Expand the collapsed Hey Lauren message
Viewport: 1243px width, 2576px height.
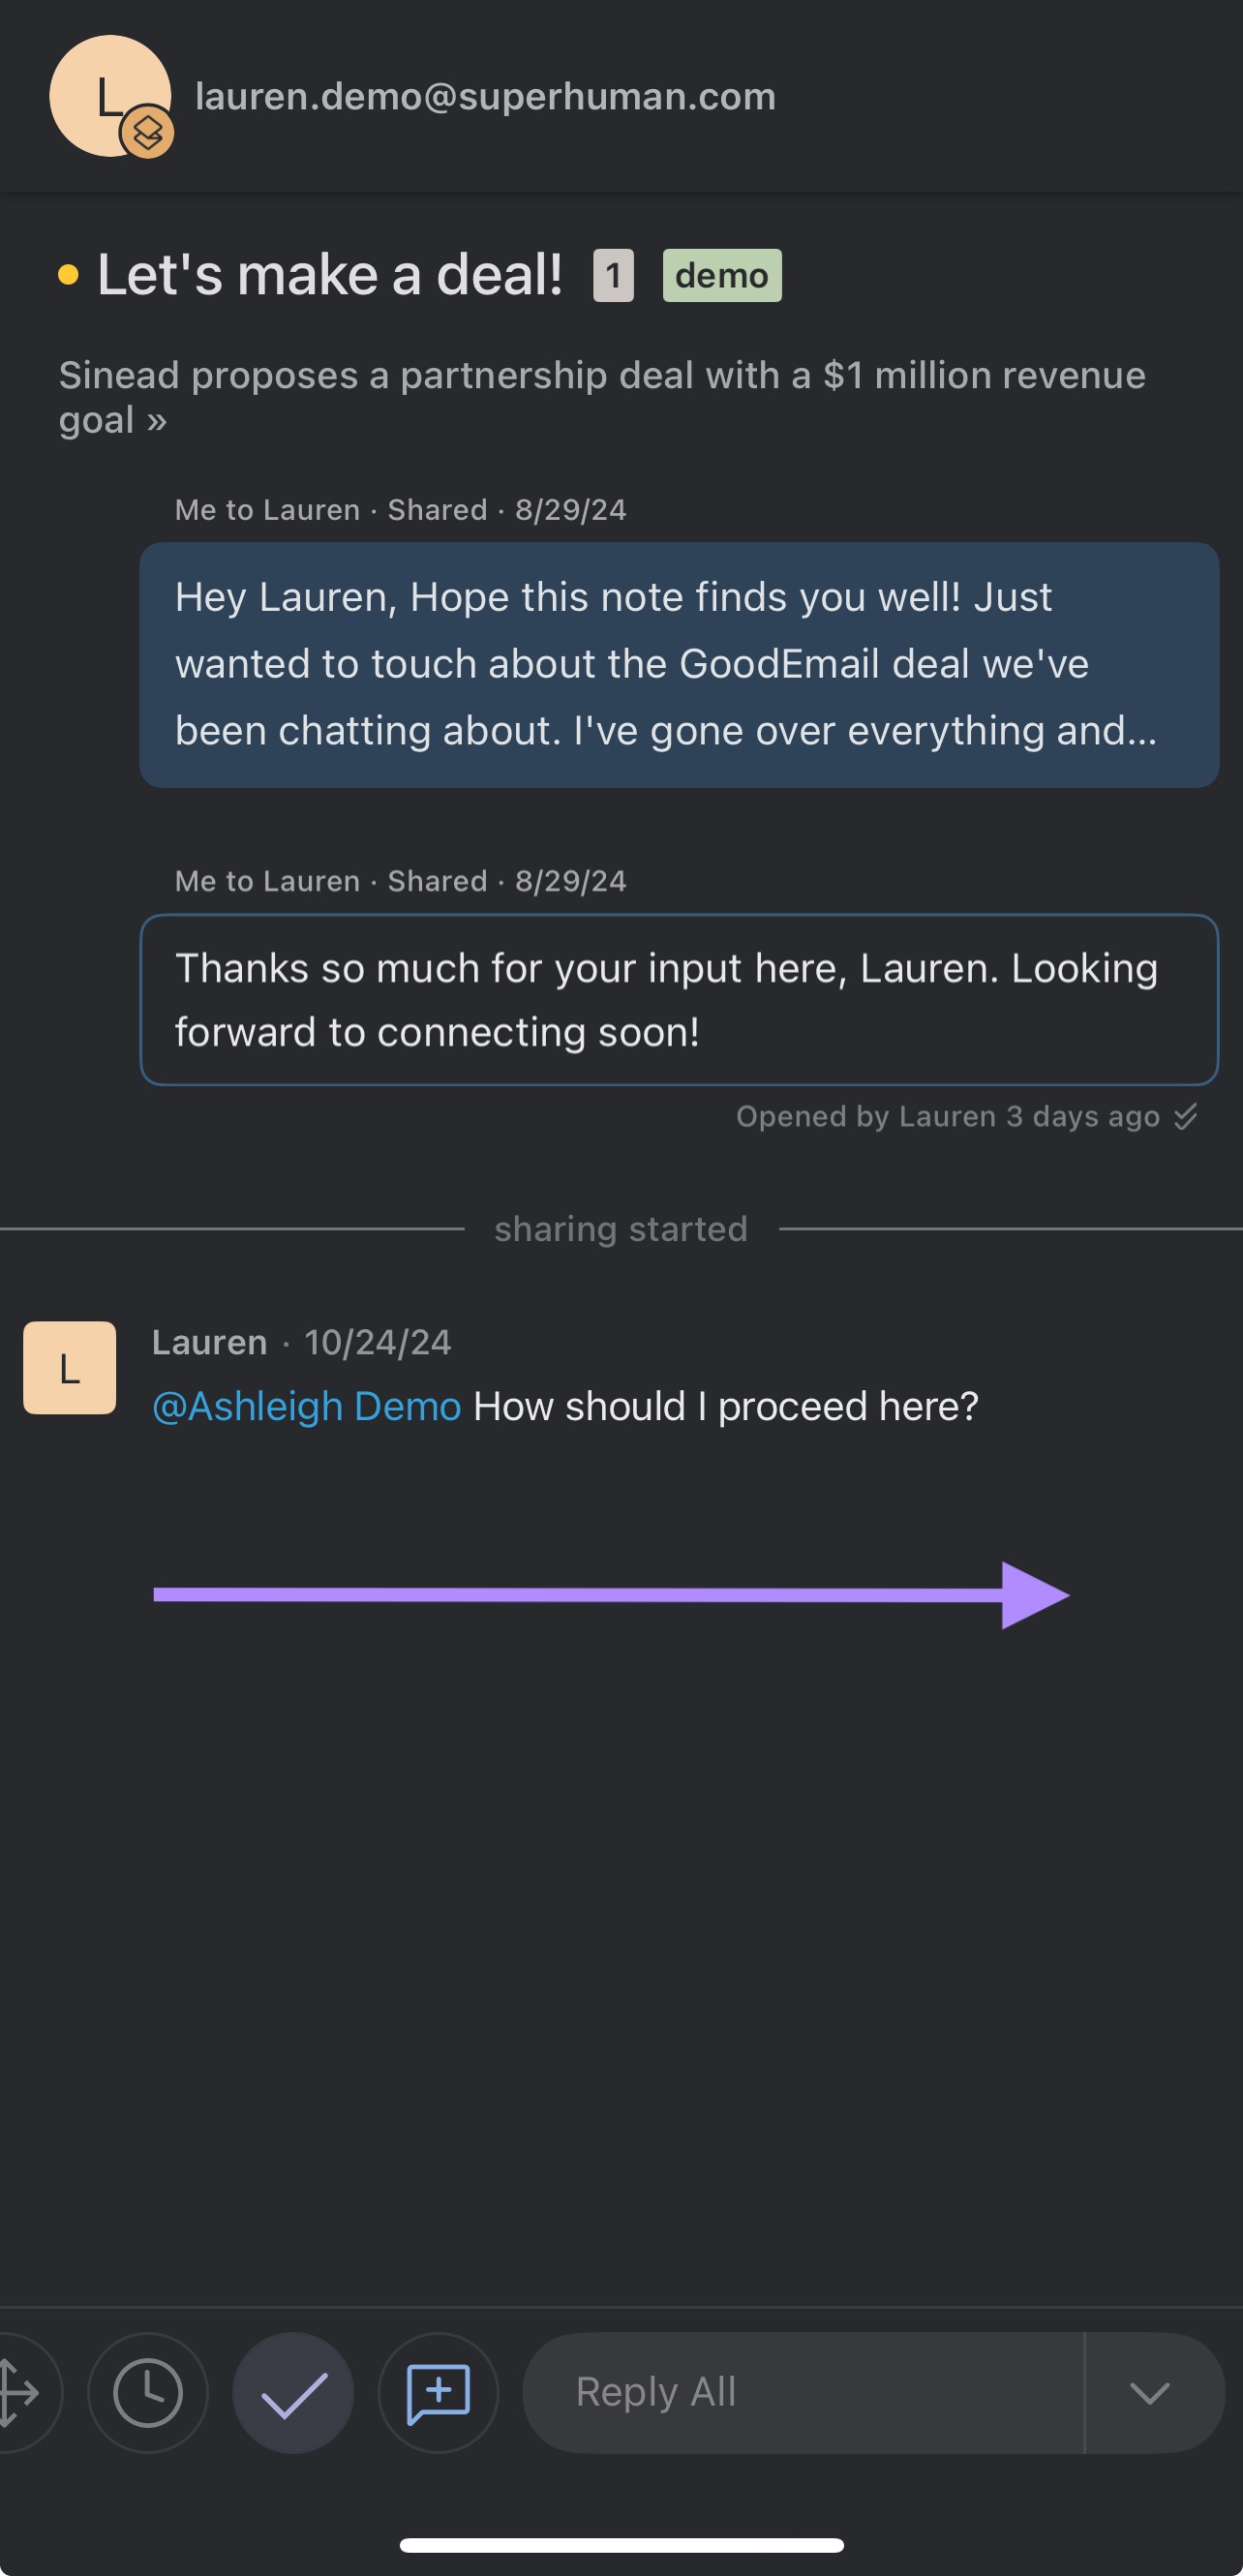coord(679,665)
